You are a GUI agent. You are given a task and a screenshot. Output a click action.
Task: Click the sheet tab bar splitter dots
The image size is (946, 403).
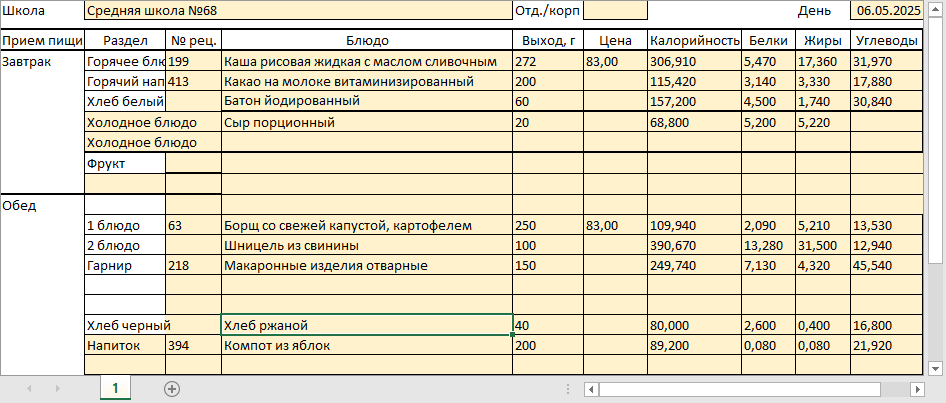[567, 389]
